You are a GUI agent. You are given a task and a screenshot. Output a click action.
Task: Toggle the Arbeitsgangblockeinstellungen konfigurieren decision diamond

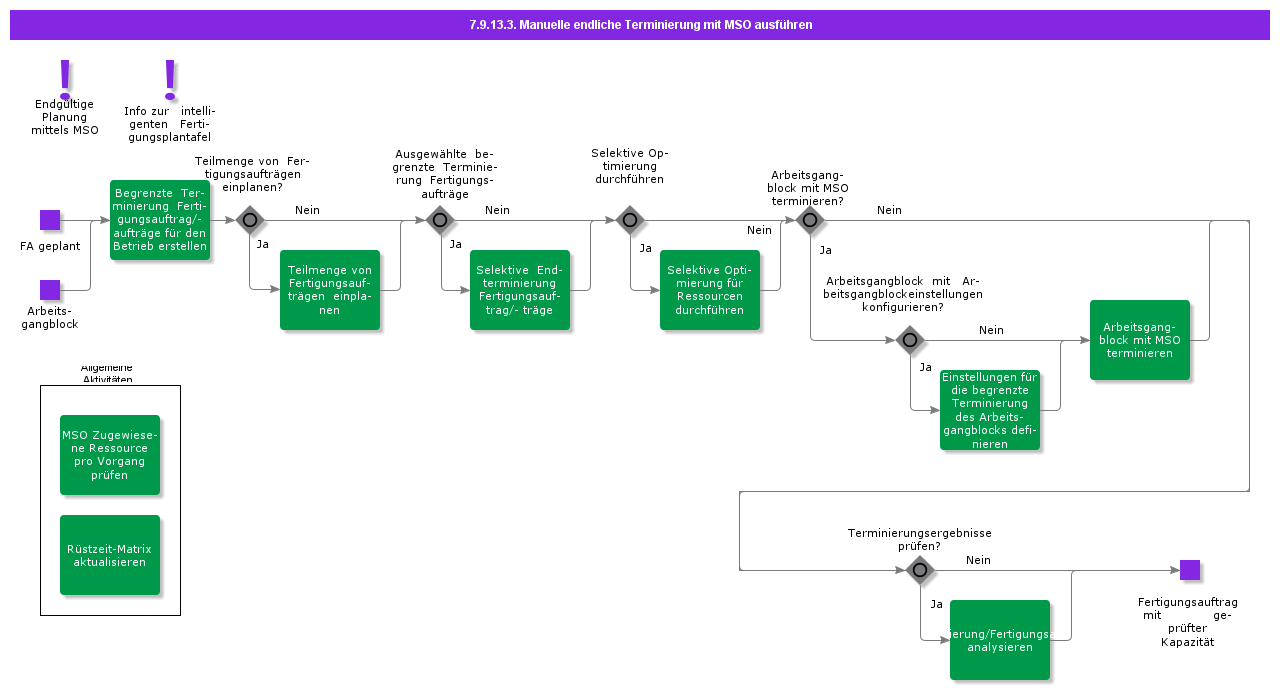[x=909, y=340]
